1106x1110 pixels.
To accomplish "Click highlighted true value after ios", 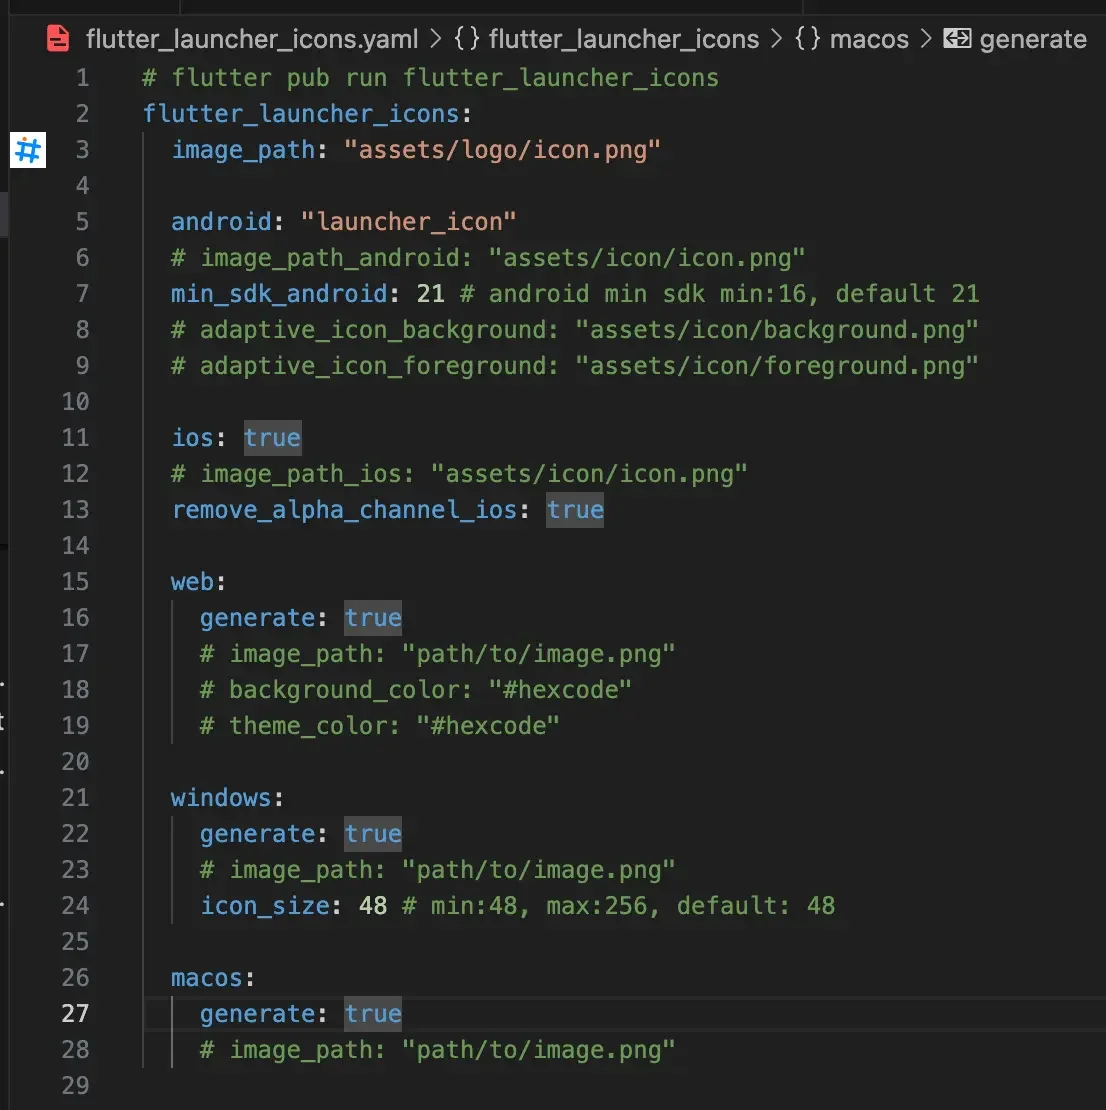I will (273, 437).
